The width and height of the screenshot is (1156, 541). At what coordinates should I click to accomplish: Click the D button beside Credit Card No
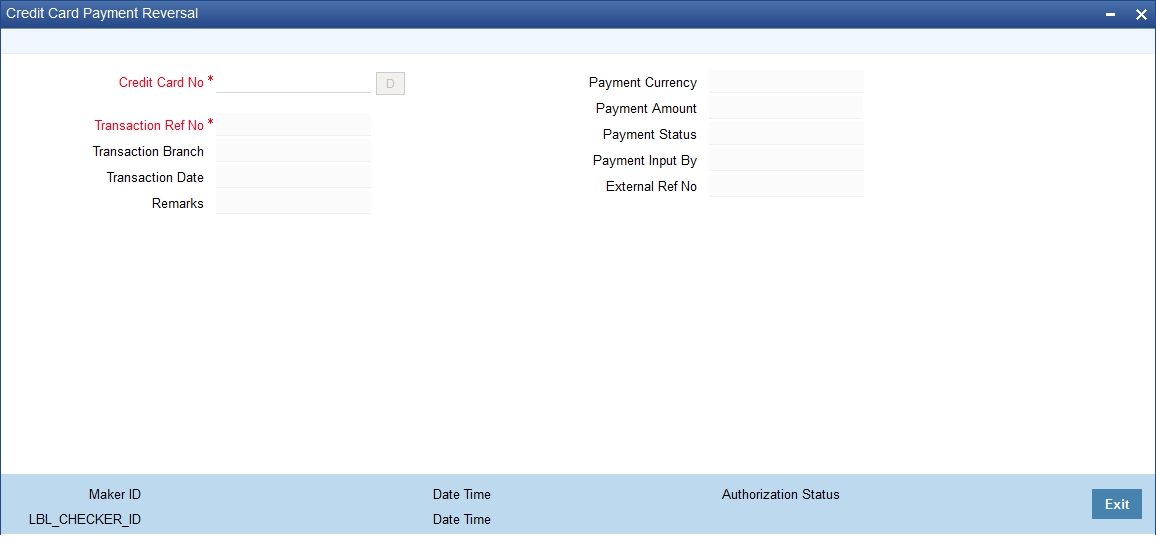390,83
